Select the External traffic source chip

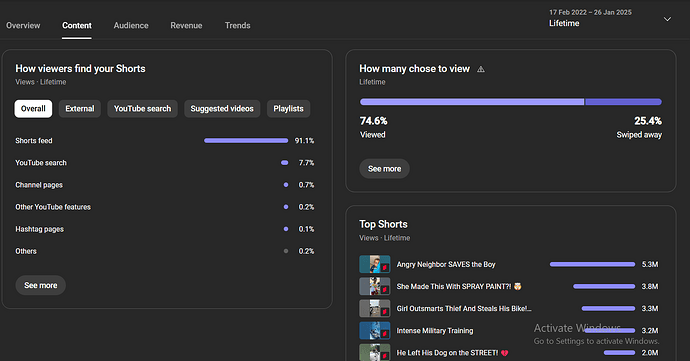(80, 109)
